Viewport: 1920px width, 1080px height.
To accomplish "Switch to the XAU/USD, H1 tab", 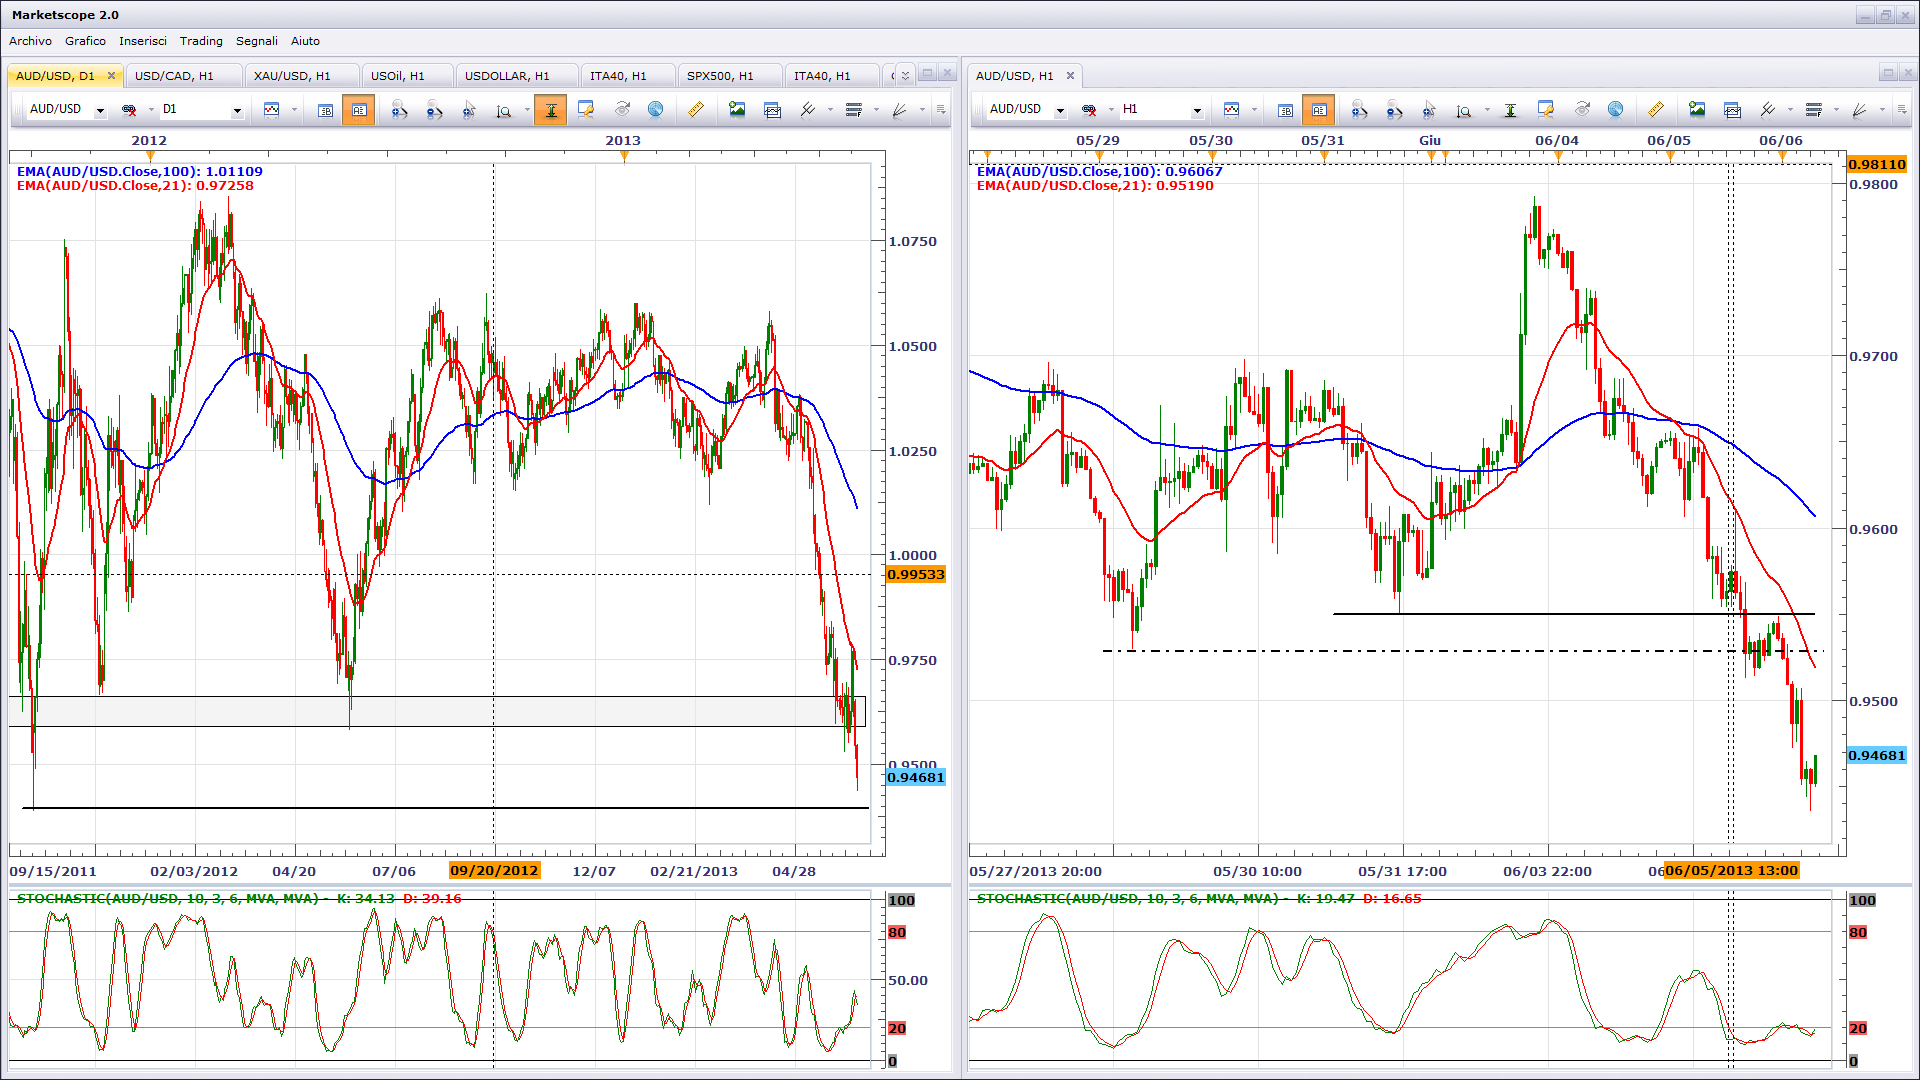I will 291,76.
